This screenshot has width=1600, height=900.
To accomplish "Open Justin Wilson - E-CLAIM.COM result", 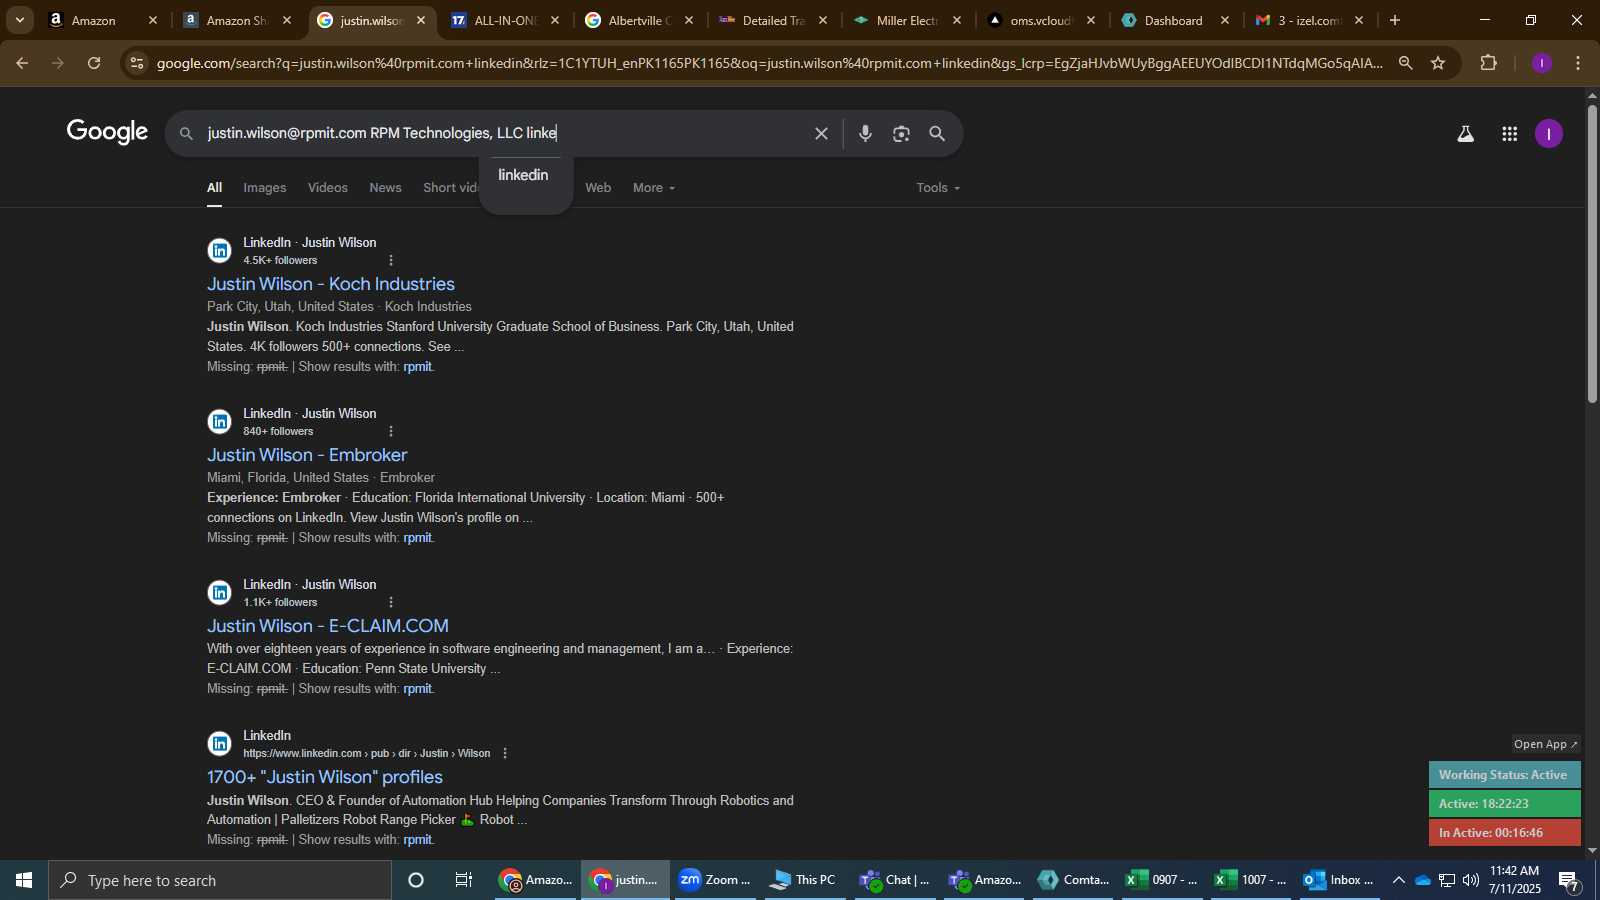I will pyautogui.click(x=328, y=626).
